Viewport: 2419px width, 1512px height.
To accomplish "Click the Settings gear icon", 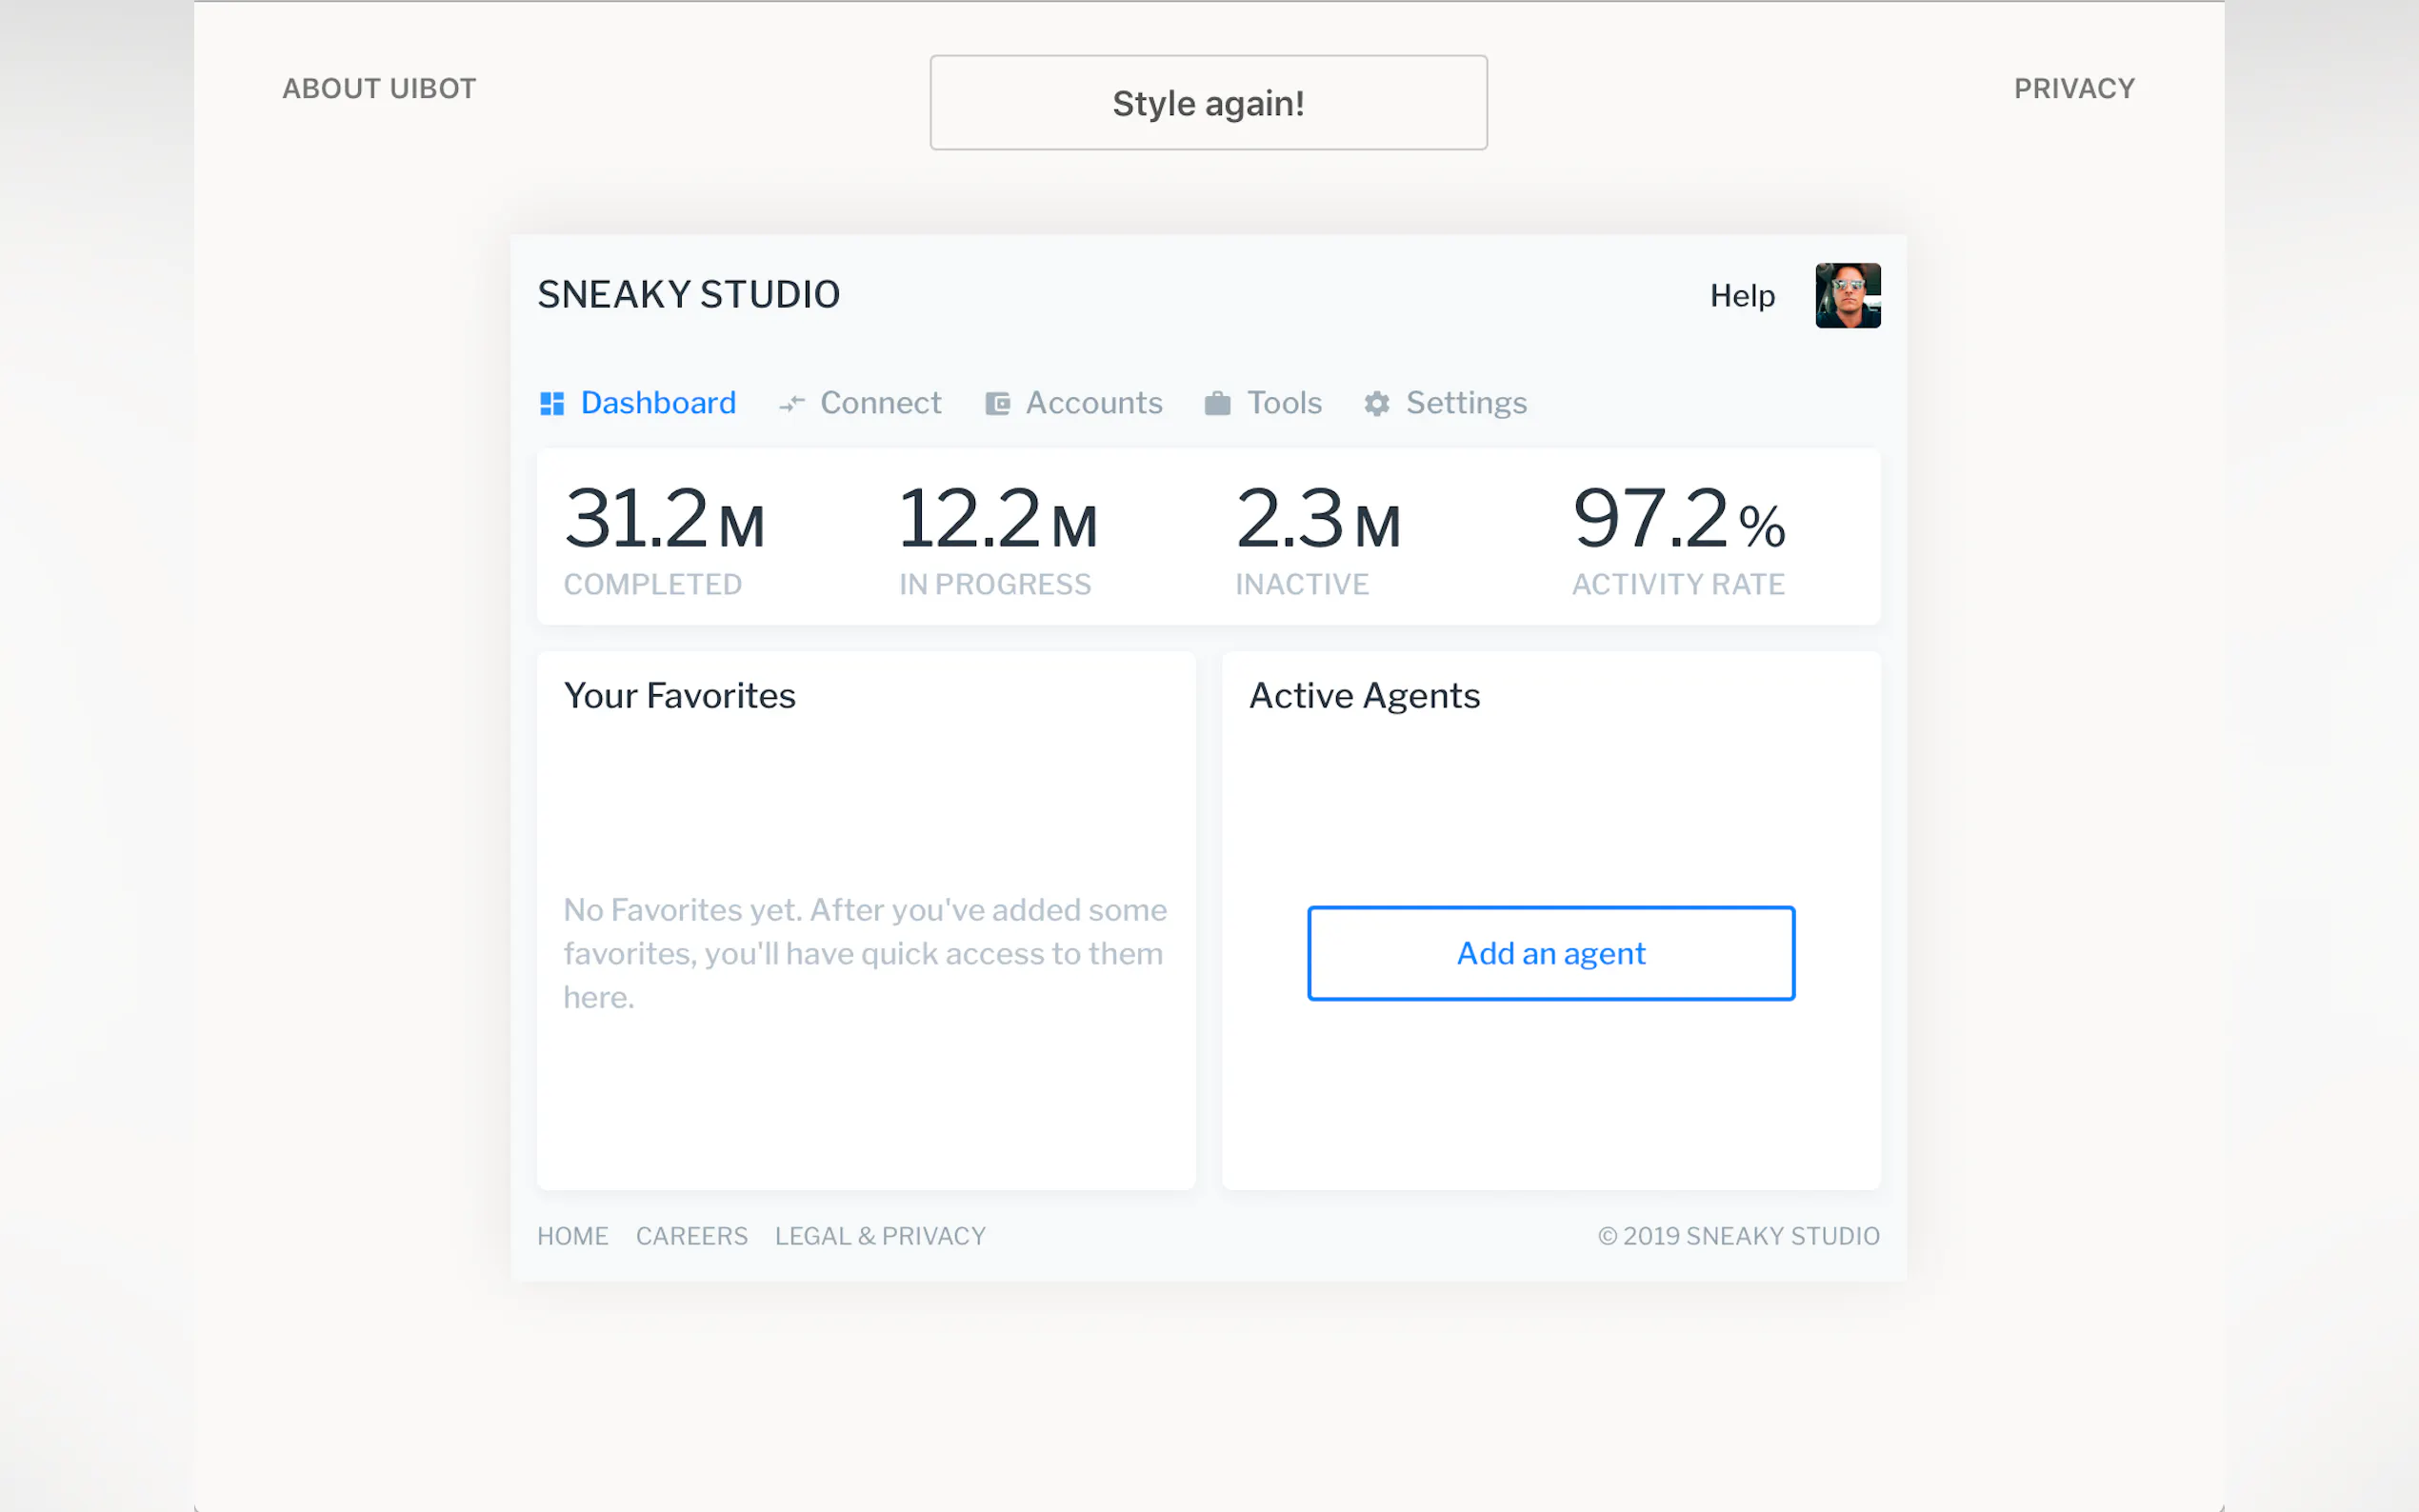I will click(1377, 403).
